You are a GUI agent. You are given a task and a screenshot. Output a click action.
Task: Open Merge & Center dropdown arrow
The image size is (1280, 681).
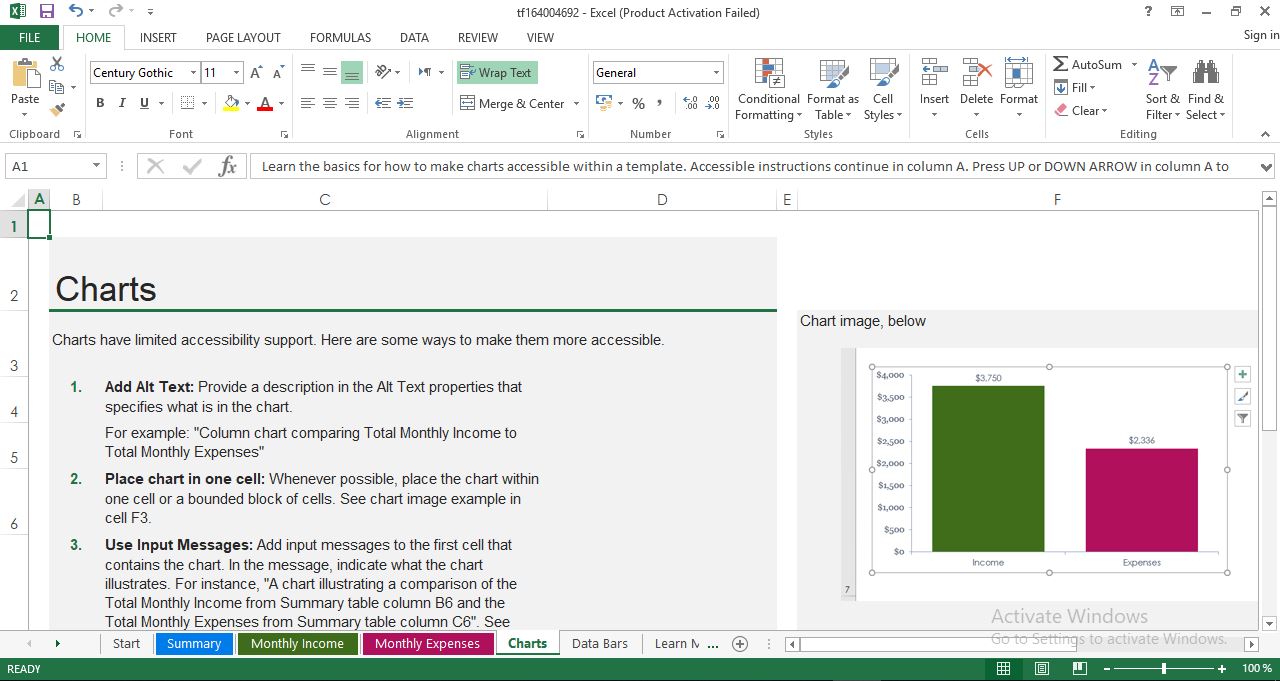(575, 103)
